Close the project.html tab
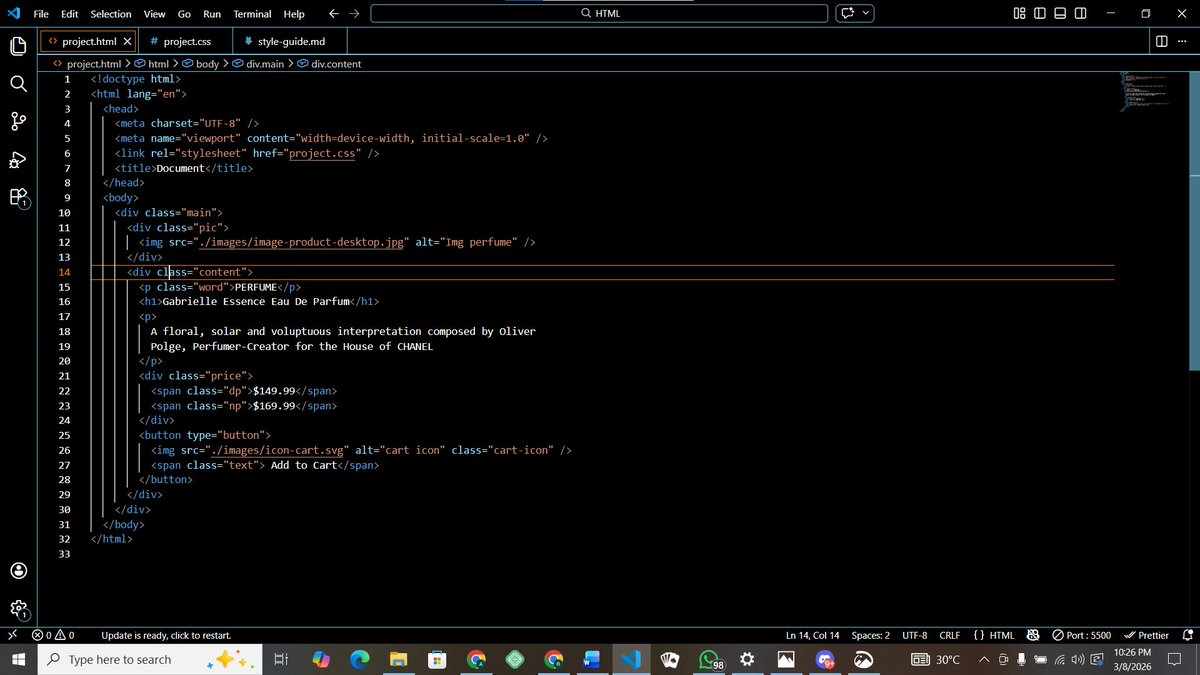1200x675 pixels. [x=127, y=41]
